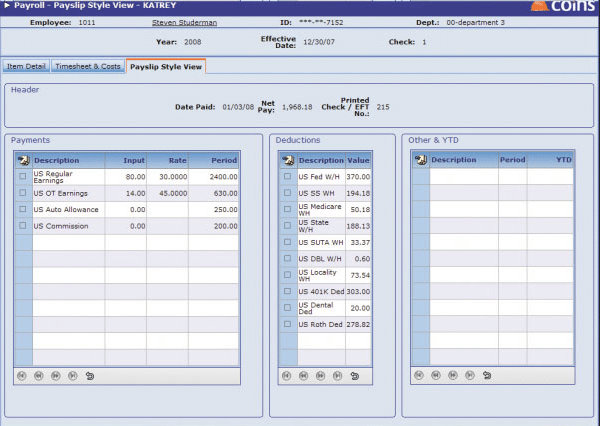Tick the US Fed W/H checkbox
This screenshot has height=426, width=600.
pos(287,176)
